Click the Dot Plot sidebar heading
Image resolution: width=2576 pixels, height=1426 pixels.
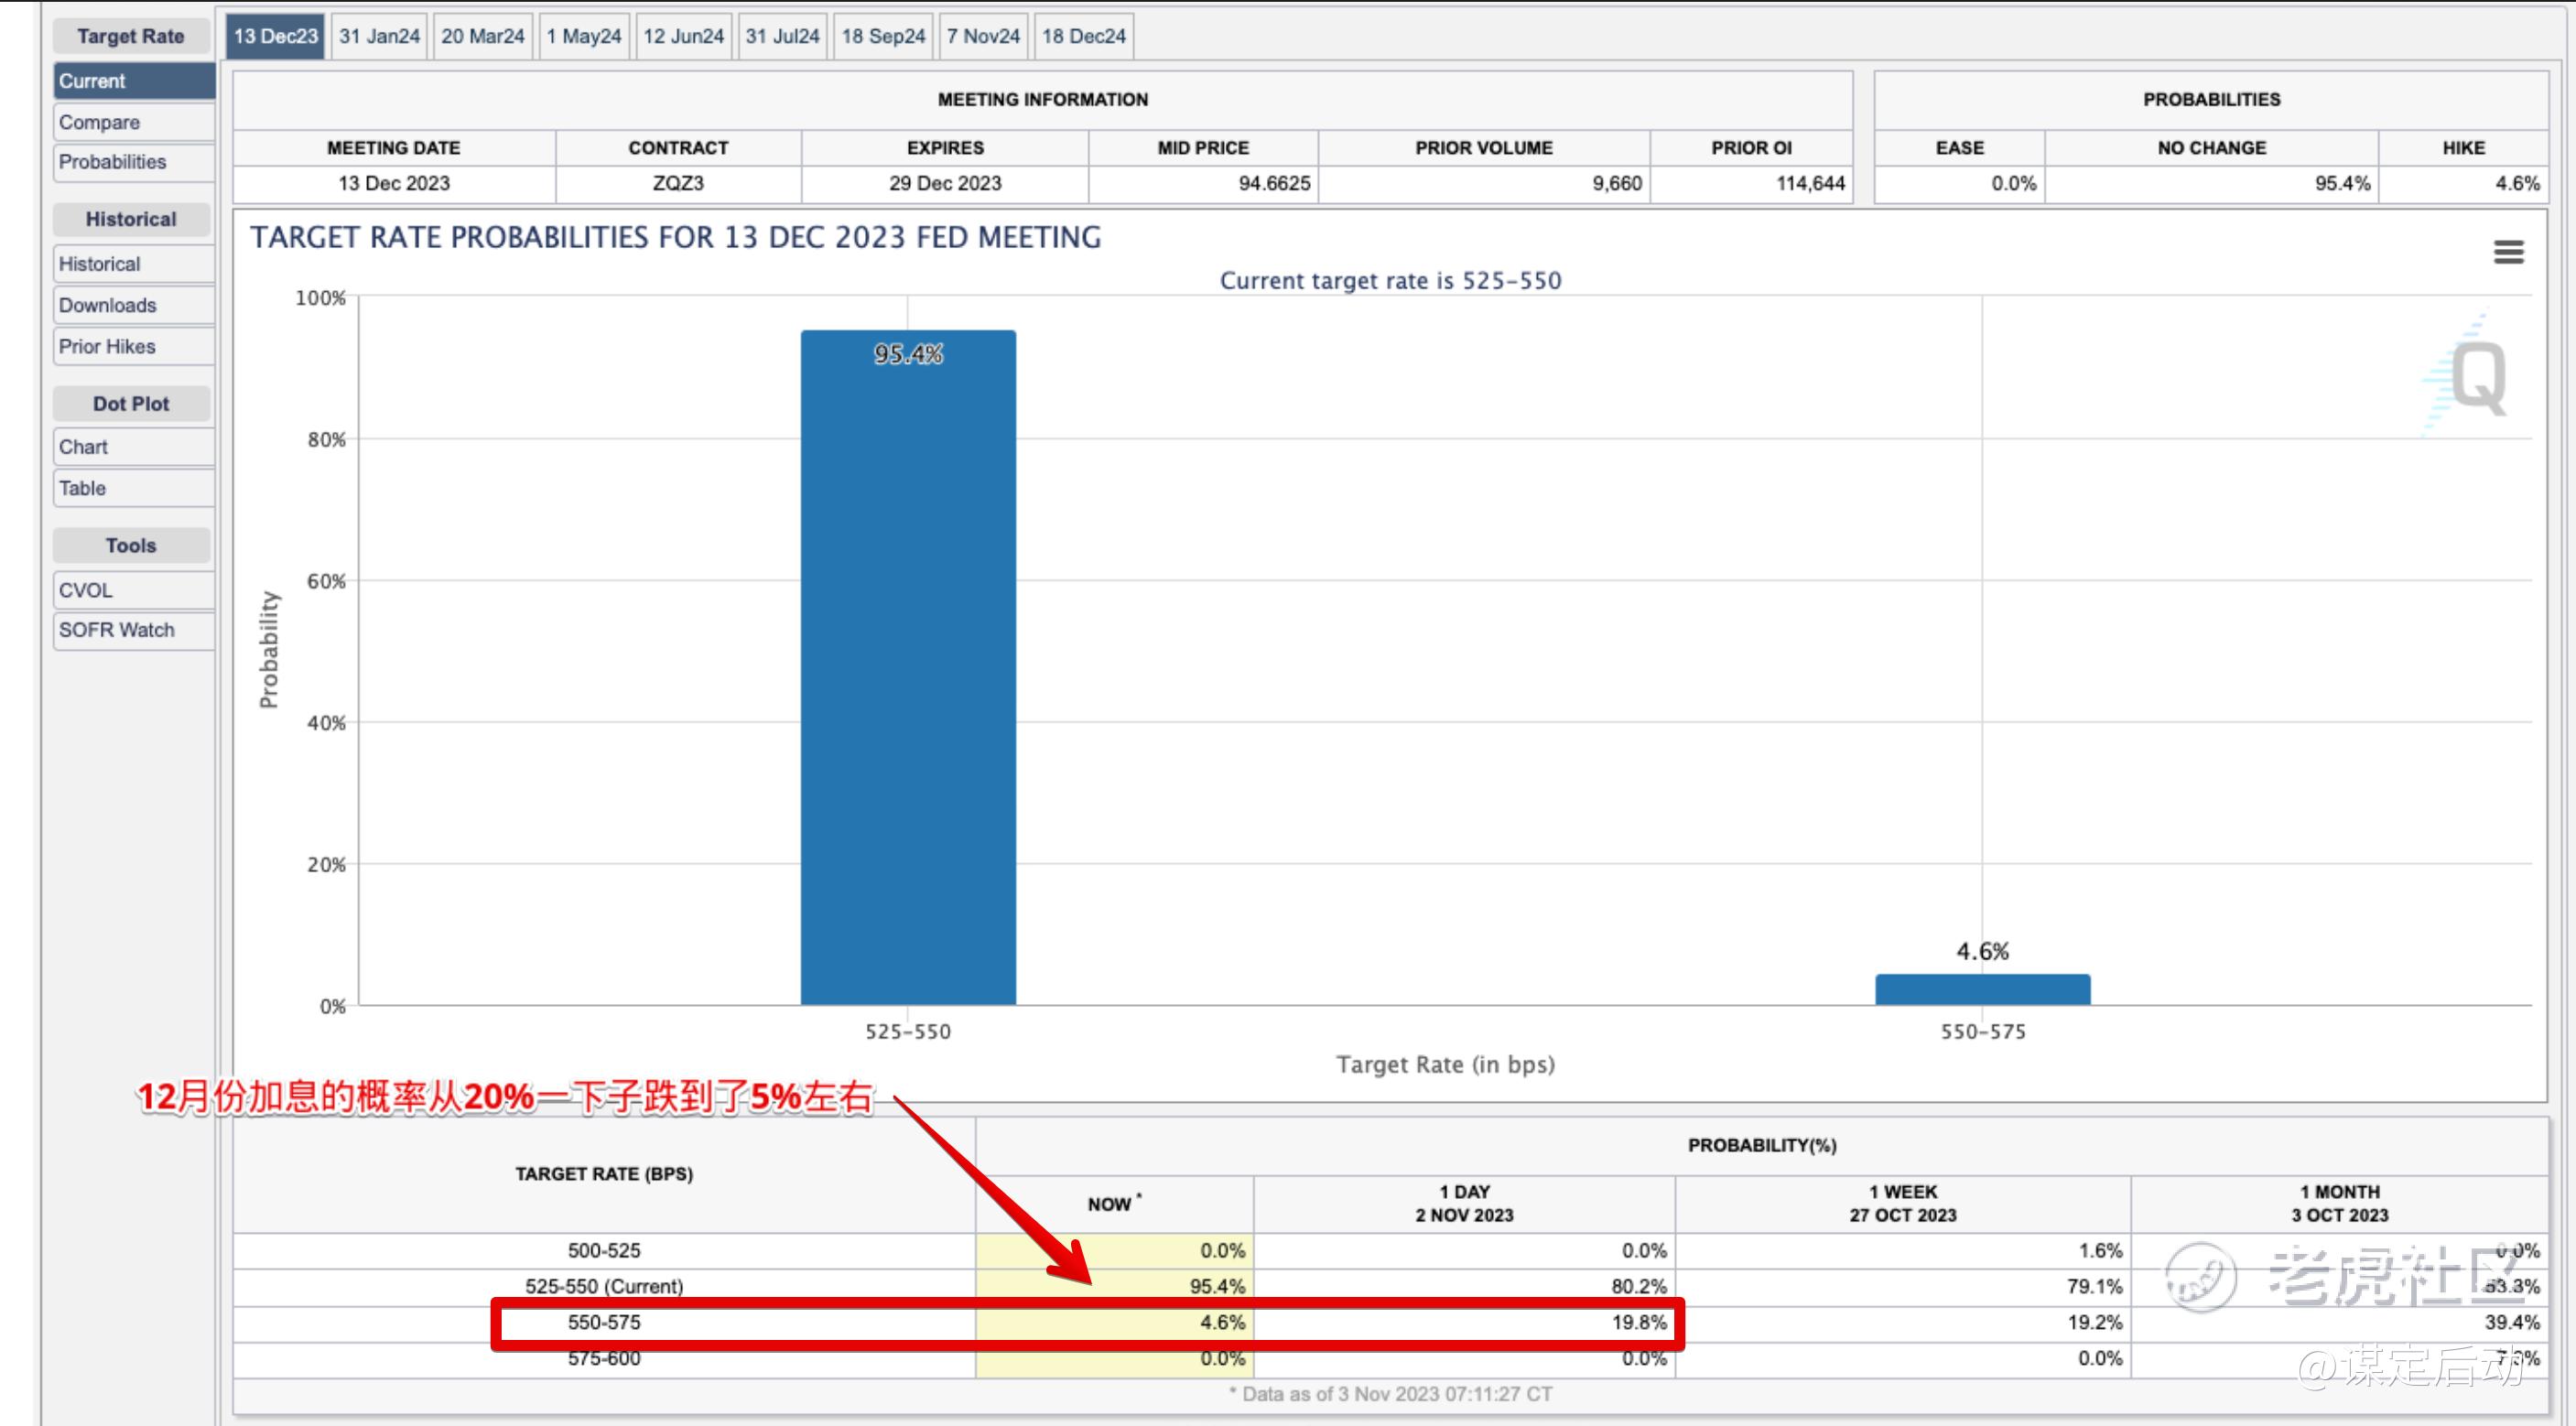pos(131,404)
